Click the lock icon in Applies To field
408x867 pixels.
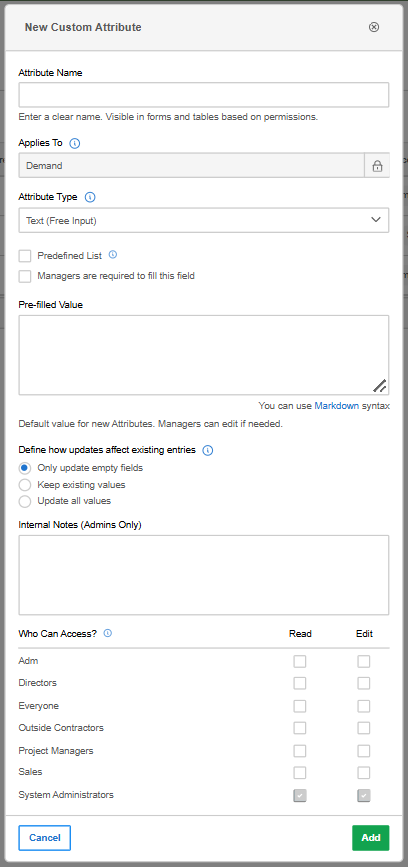pos(377,165)
